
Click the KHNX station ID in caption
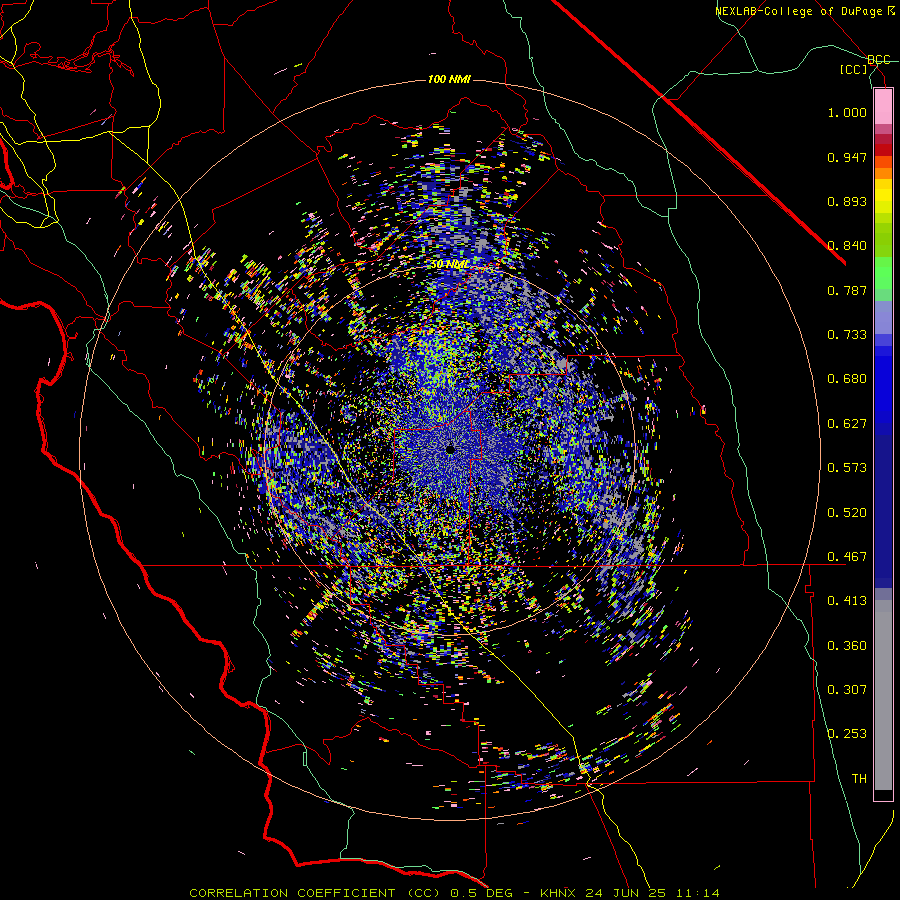(x=560, y=893)
